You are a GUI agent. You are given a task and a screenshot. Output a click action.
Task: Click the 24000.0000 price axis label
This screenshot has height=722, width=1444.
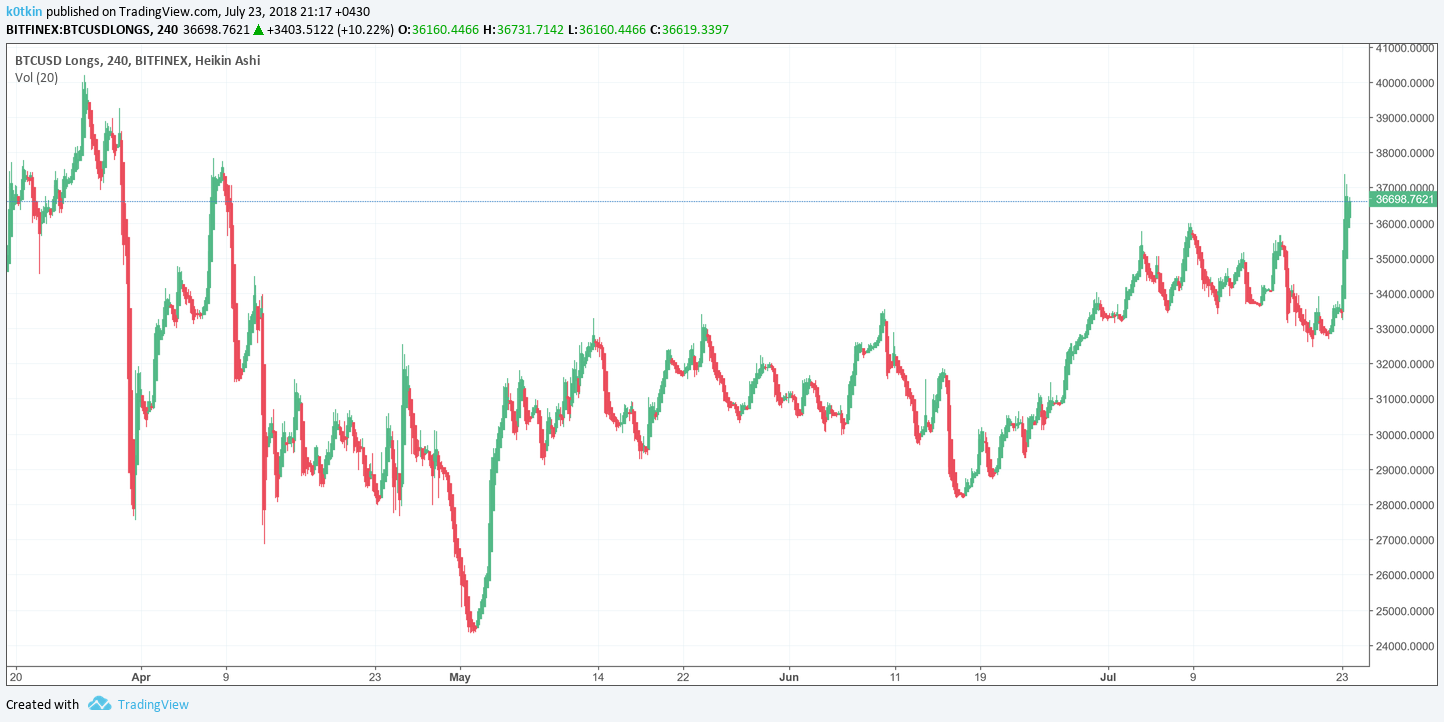coord(1405,646)
